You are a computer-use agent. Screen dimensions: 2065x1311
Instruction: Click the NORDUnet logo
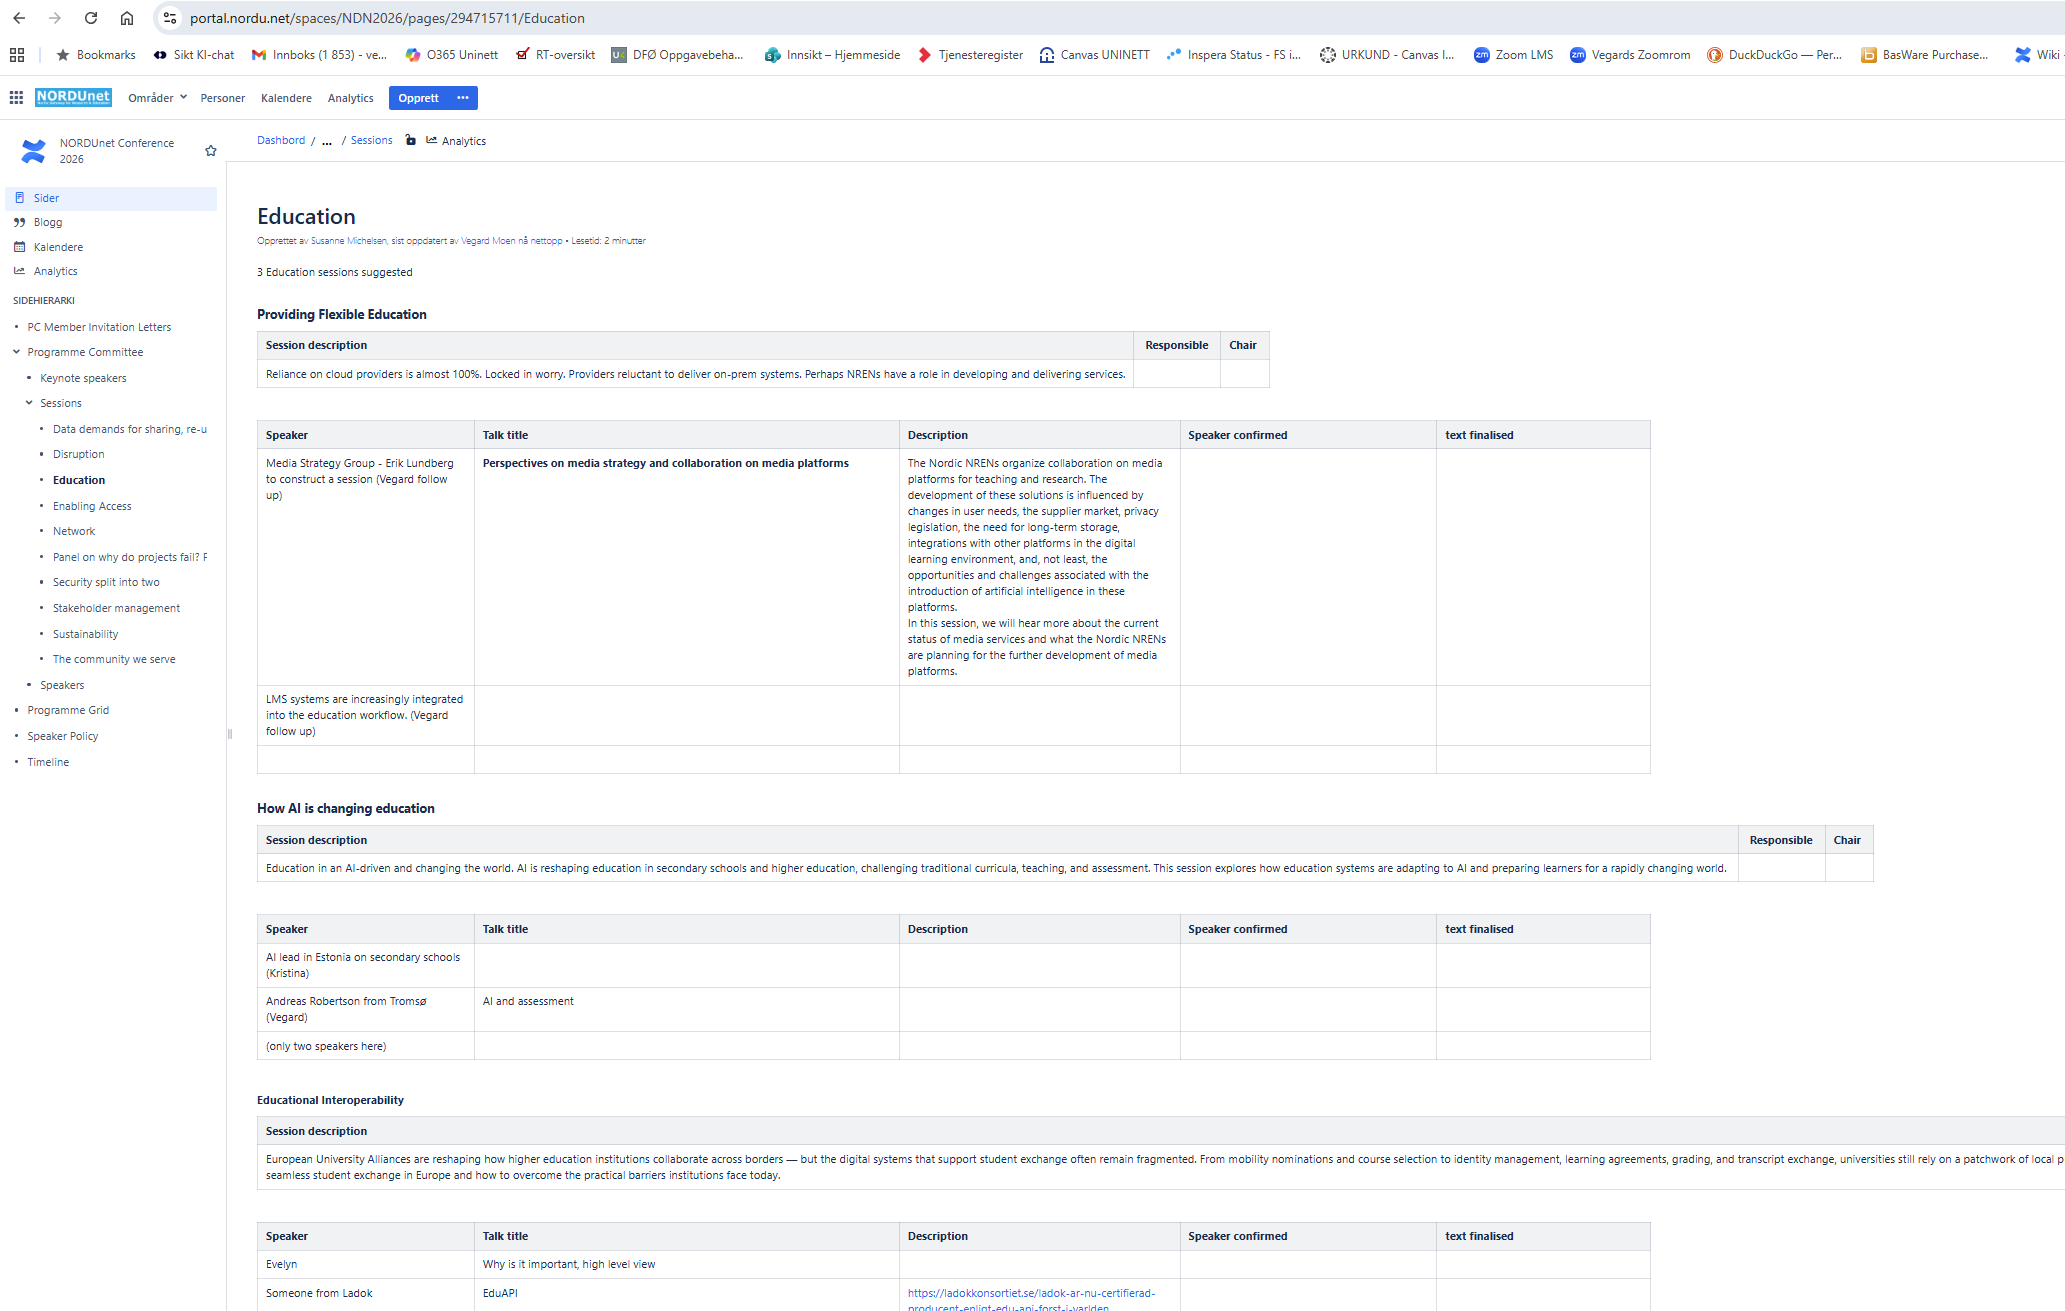pyautogui.click(x=73, y=98)
